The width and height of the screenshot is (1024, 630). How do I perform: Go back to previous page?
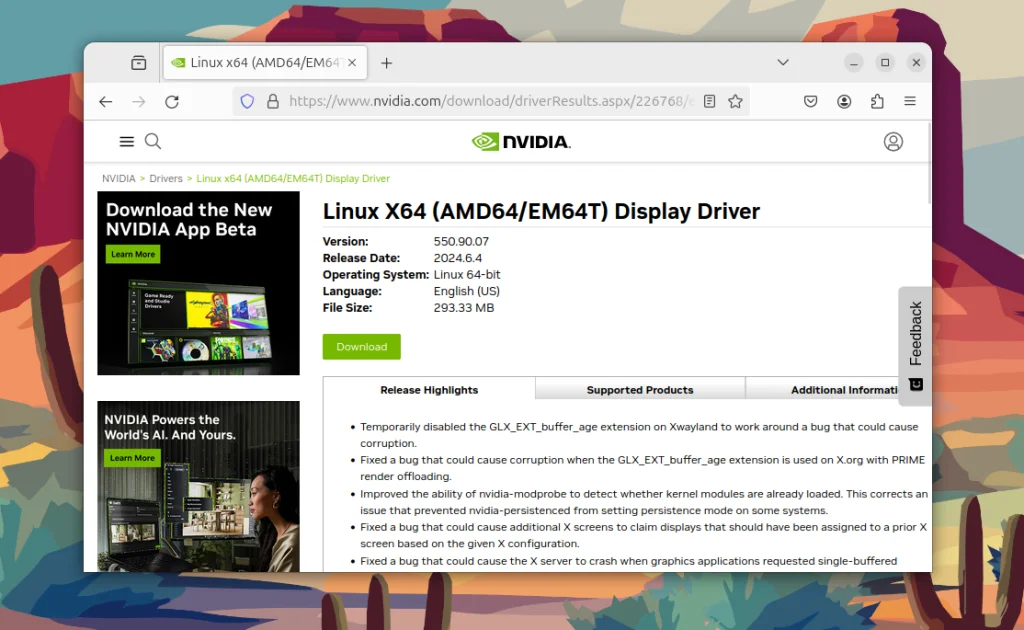pyautogui.click(x=106, y=101)
